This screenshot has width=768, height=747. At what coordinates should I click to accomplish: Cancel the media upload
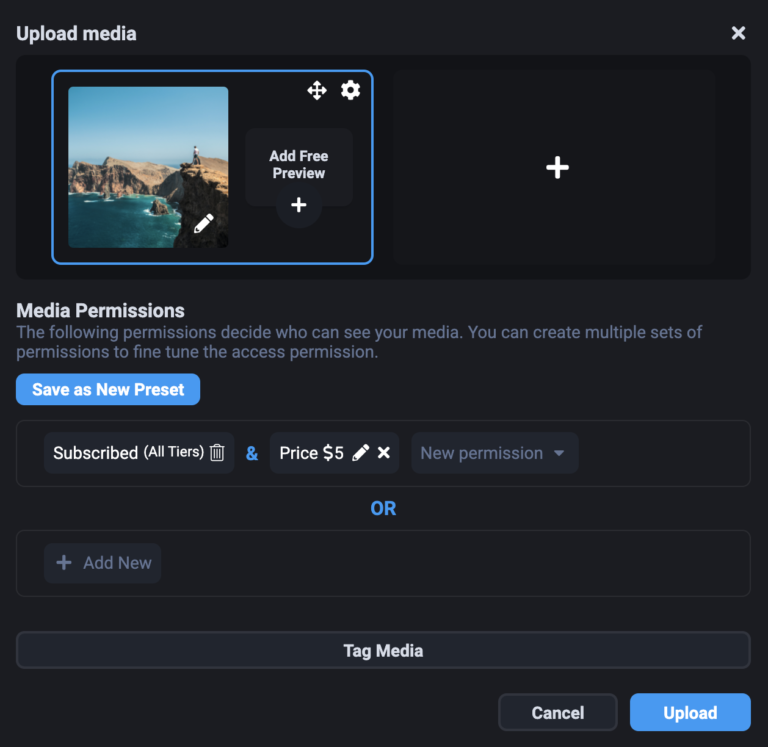(558, 712)
